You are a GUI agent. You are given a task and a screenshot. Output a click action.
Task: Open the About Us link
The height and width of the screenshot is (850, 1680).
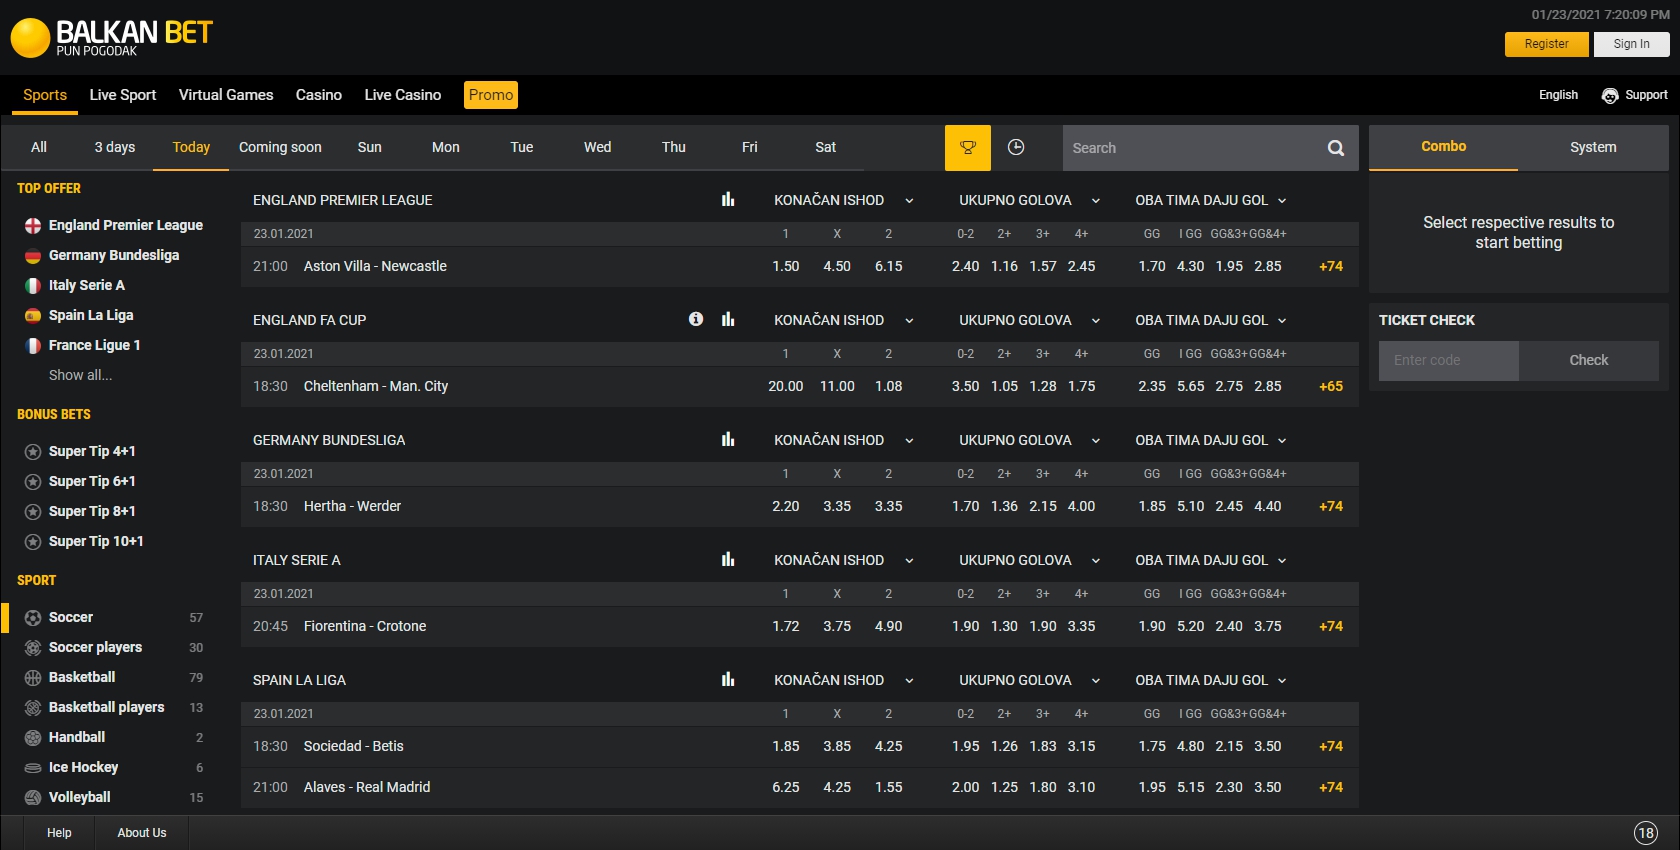click(x=142, y=833)
